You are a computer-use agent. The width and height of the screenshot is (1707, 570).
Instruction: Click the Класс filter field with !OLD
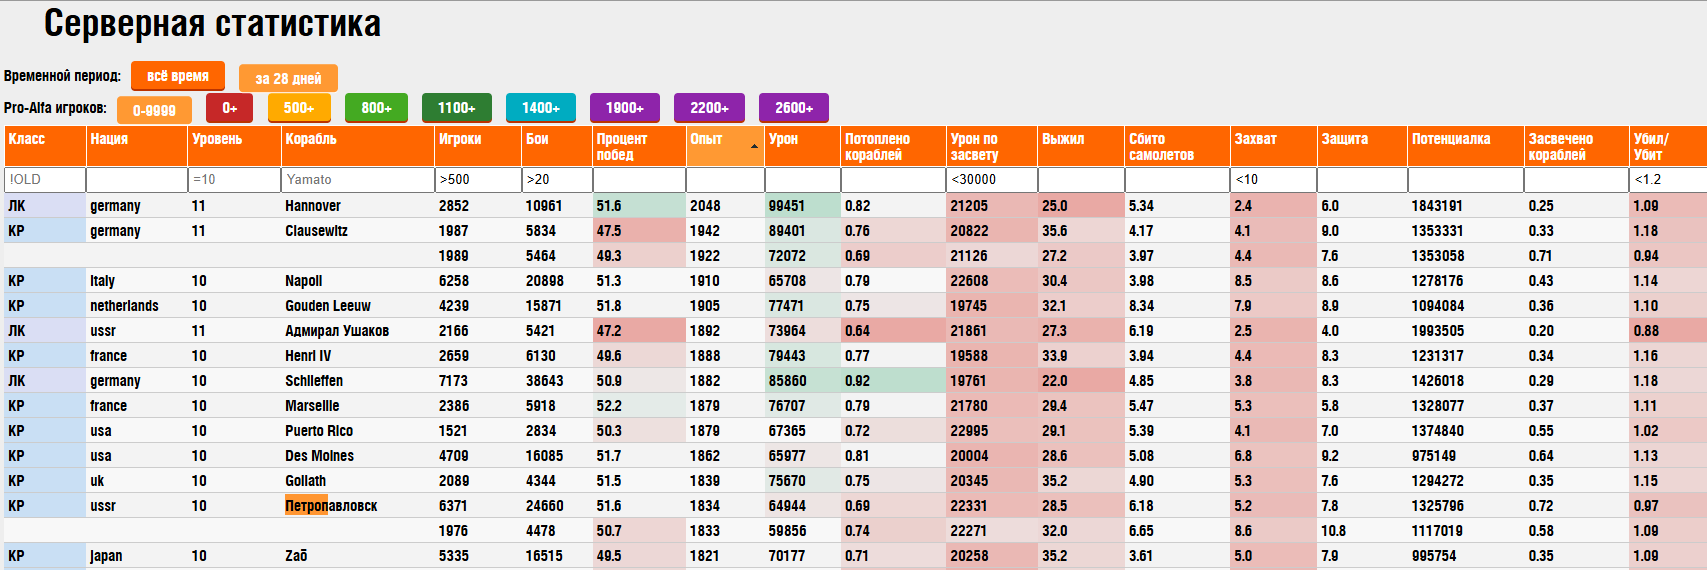click(45, 180)
